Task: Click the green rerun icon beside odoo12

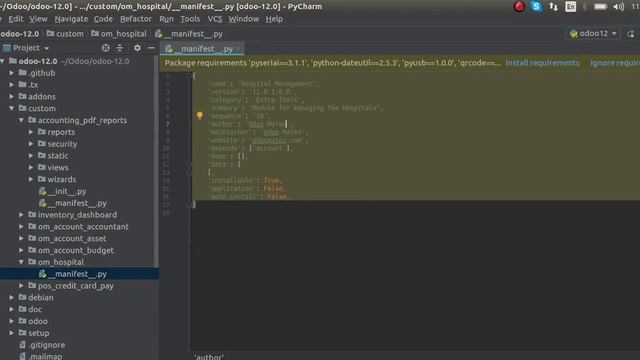Action: point(631,34)
